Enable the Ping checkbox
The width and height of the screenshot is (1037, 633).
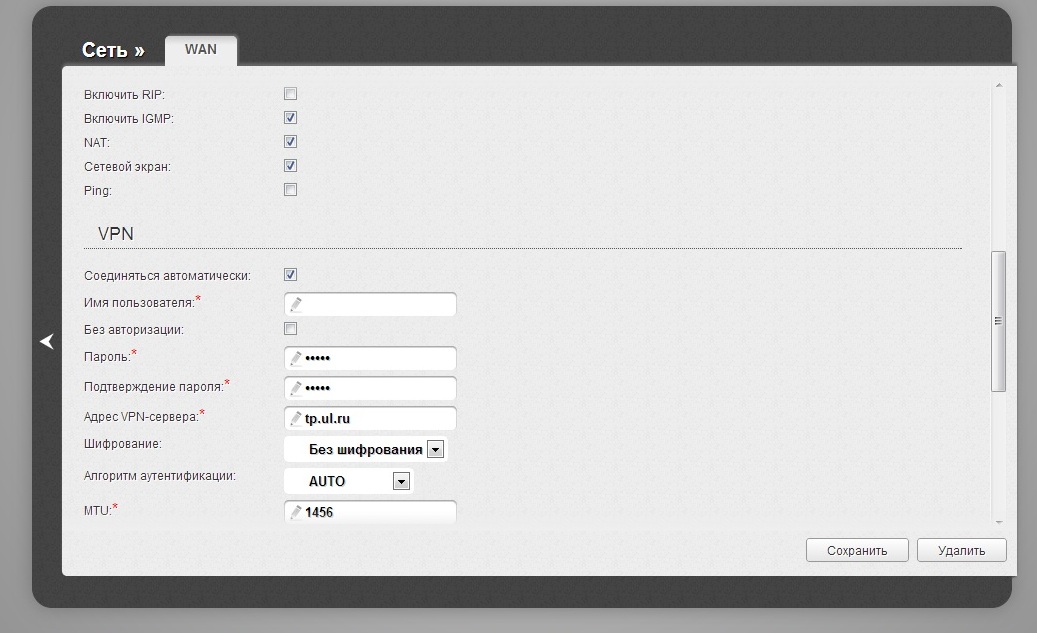[x=290, y=190]
